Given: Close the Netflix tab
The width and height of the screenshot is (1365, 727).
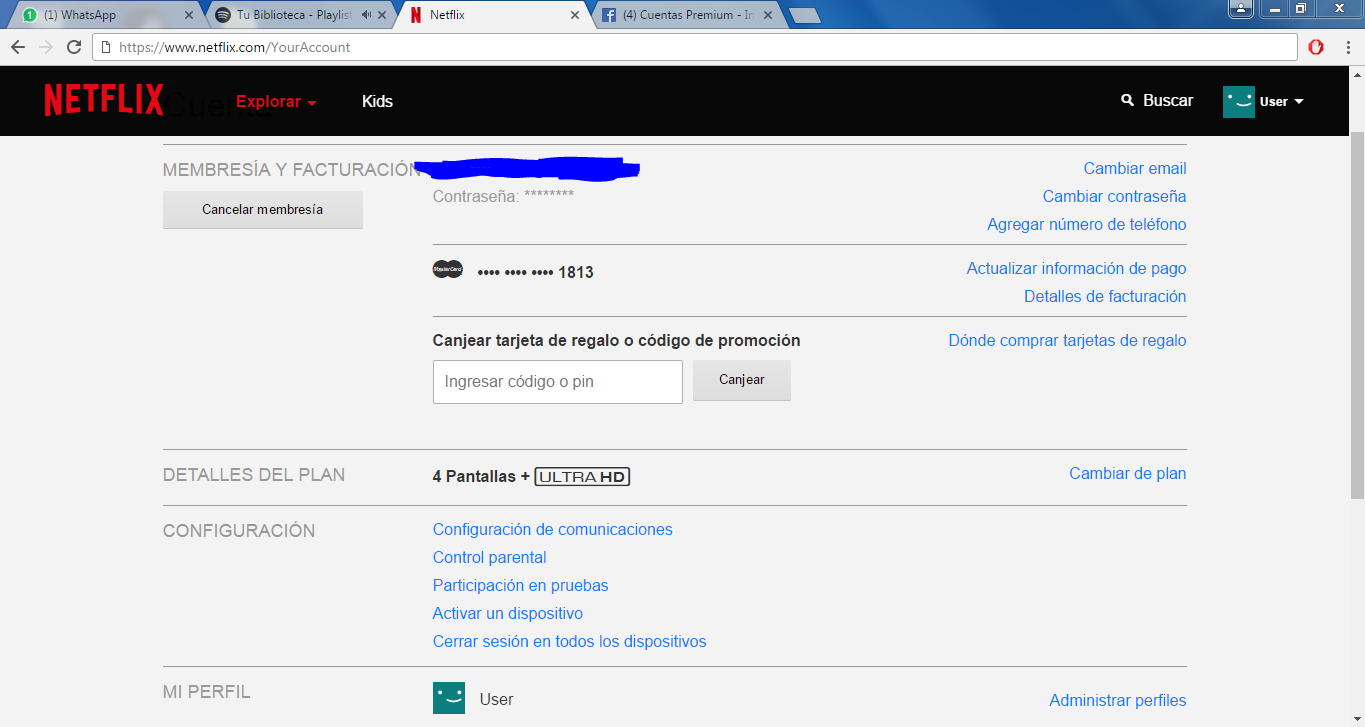Looking at the screenshot, I should click(574, 15).
